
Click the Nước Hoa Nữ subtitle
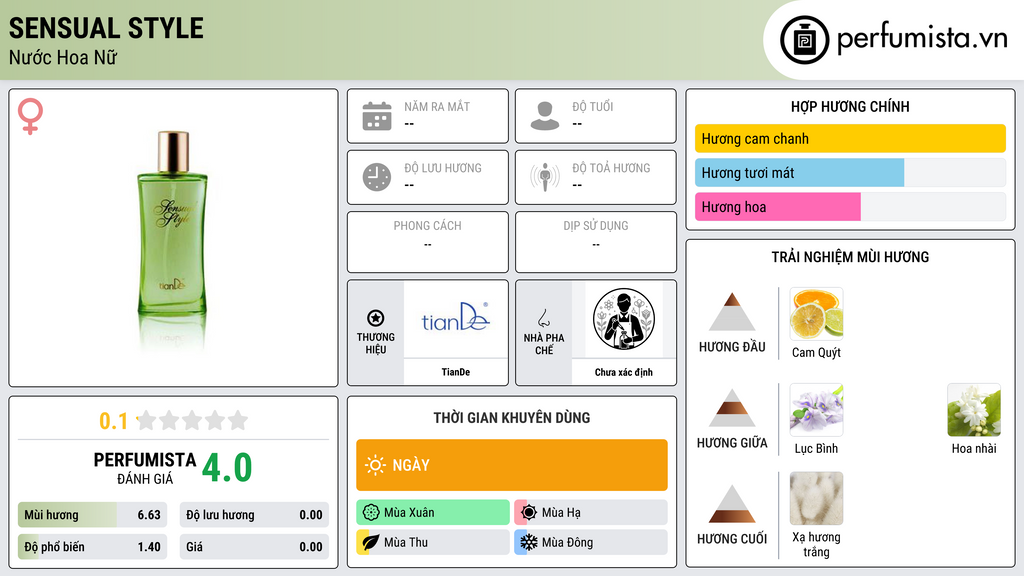63,57
